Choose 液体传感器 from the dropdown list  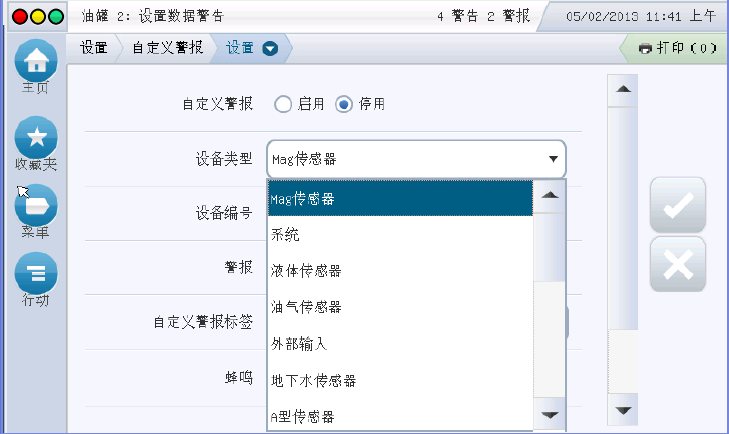(306, 271)
